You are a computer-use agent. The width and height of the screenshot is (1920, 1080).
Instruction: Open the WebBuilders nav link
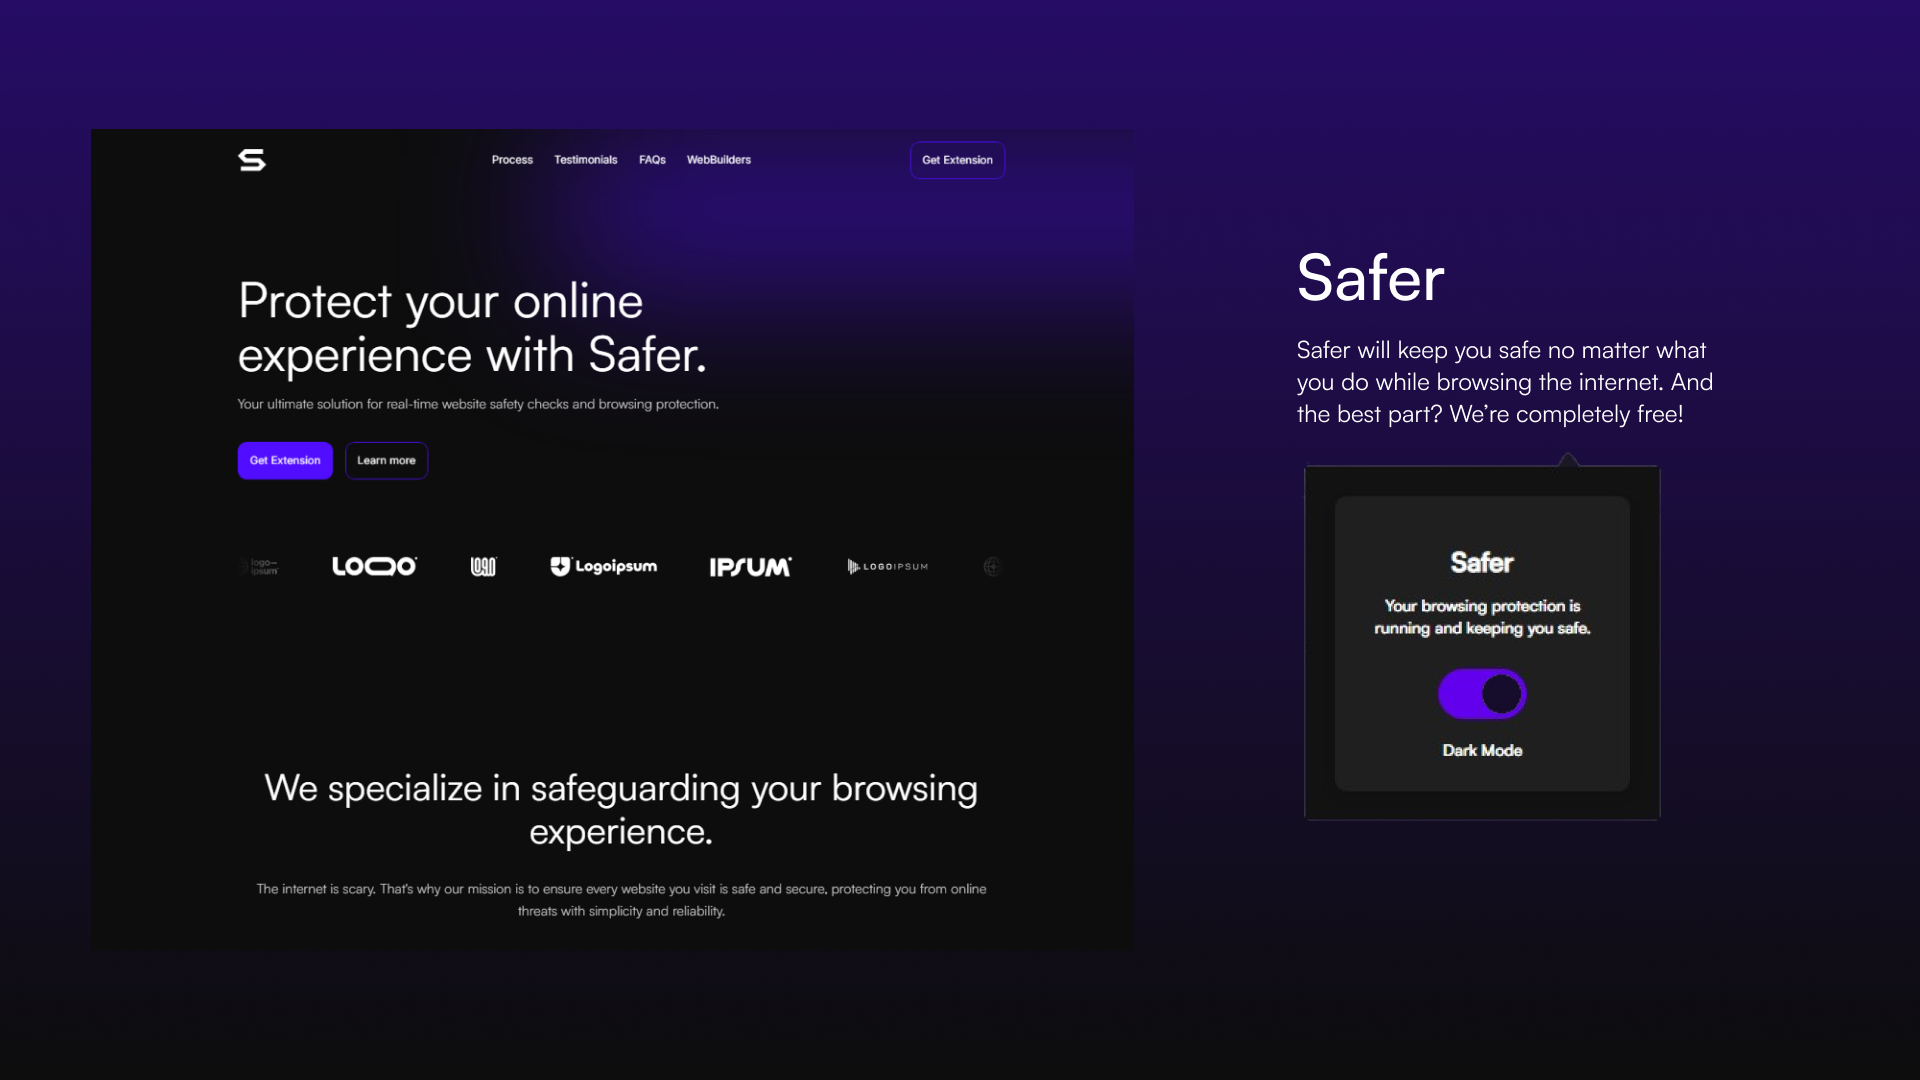(x=718, y=160)
